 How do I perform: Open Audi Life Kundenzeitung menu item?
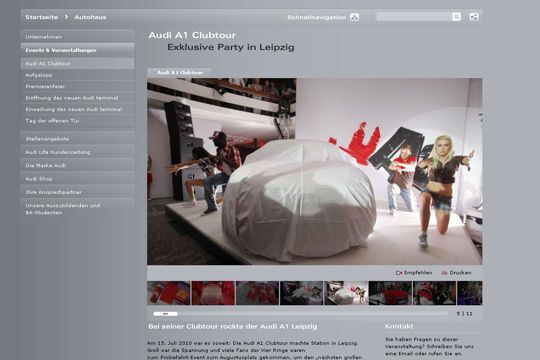tap(77, 152)
